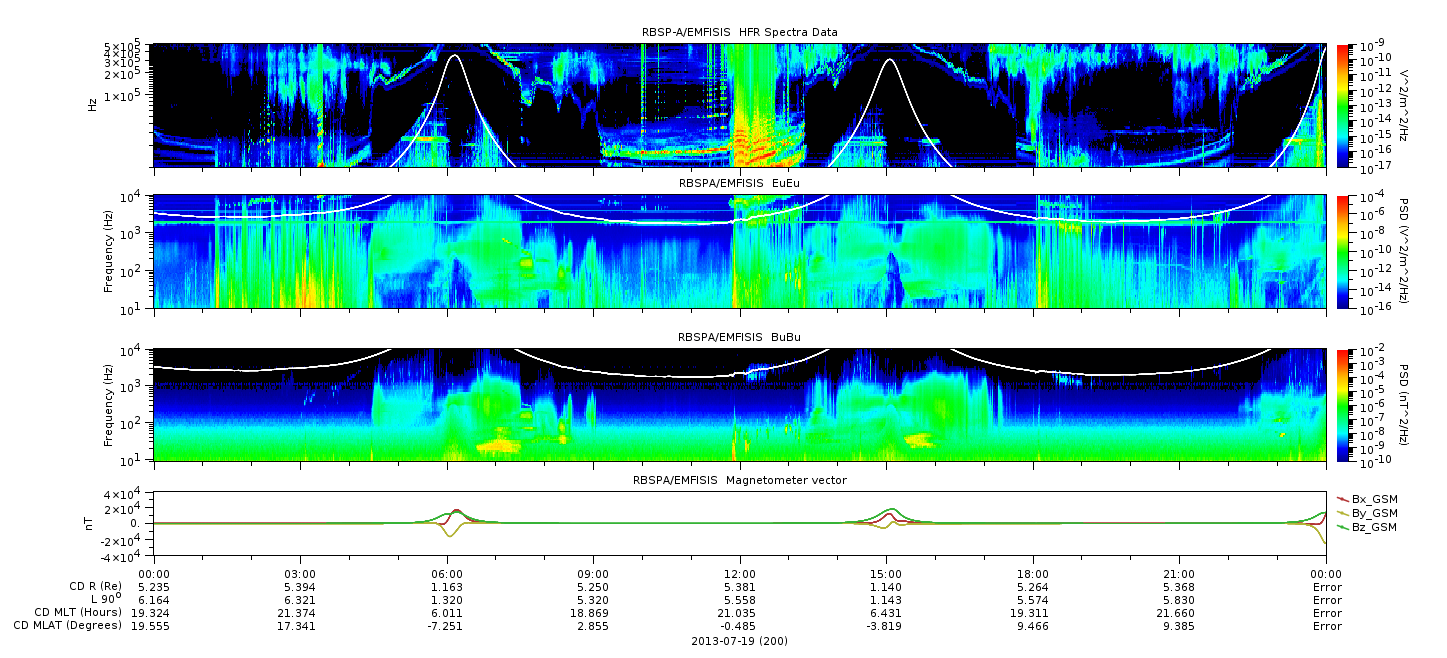1447x658 pixels.
Task: Click the HFR spectra color bar
Action: click(x=1342, y=105)
